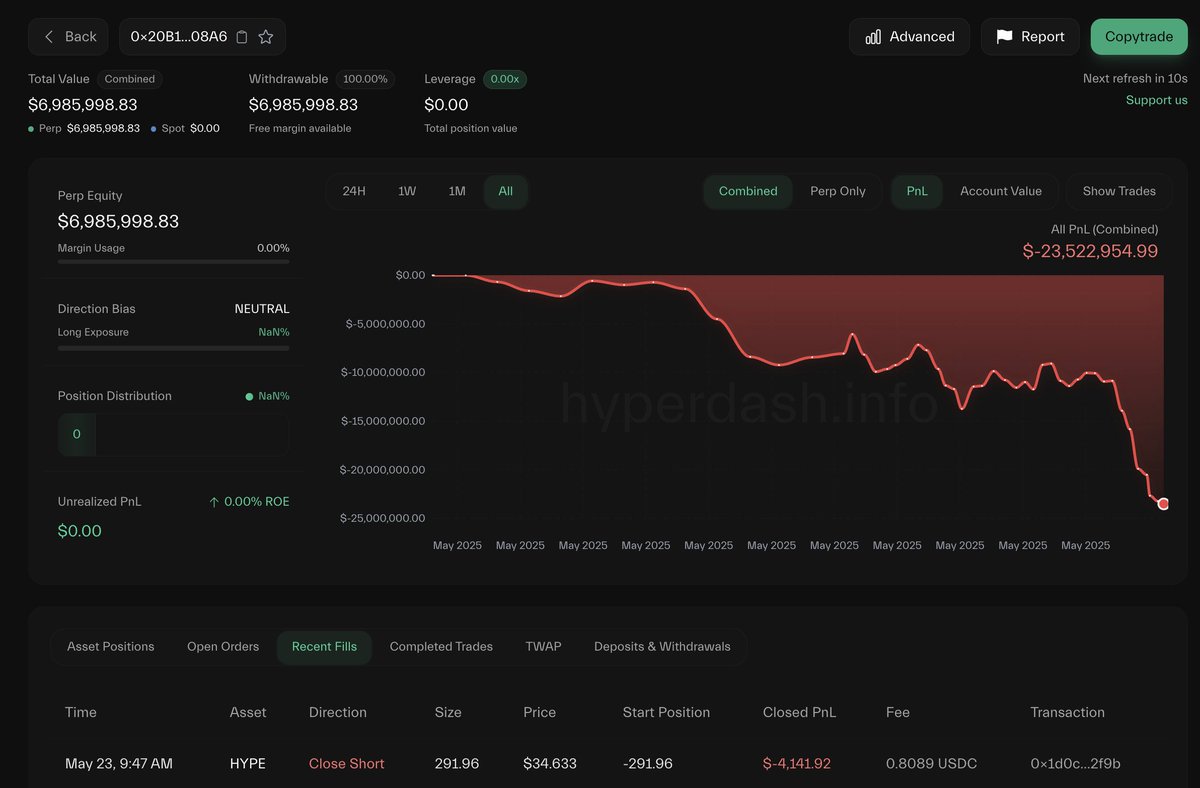
Task: Click the up arrow beside 0.00% ROE
Action: point(214,502)
